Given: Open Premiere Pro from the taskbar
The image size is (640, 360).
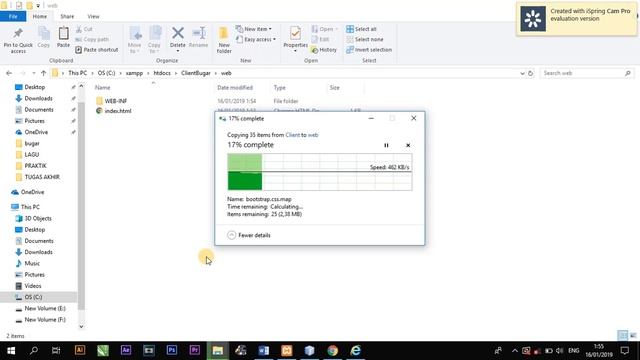Looking at the screenshot, I should click(x=195, y=350).
